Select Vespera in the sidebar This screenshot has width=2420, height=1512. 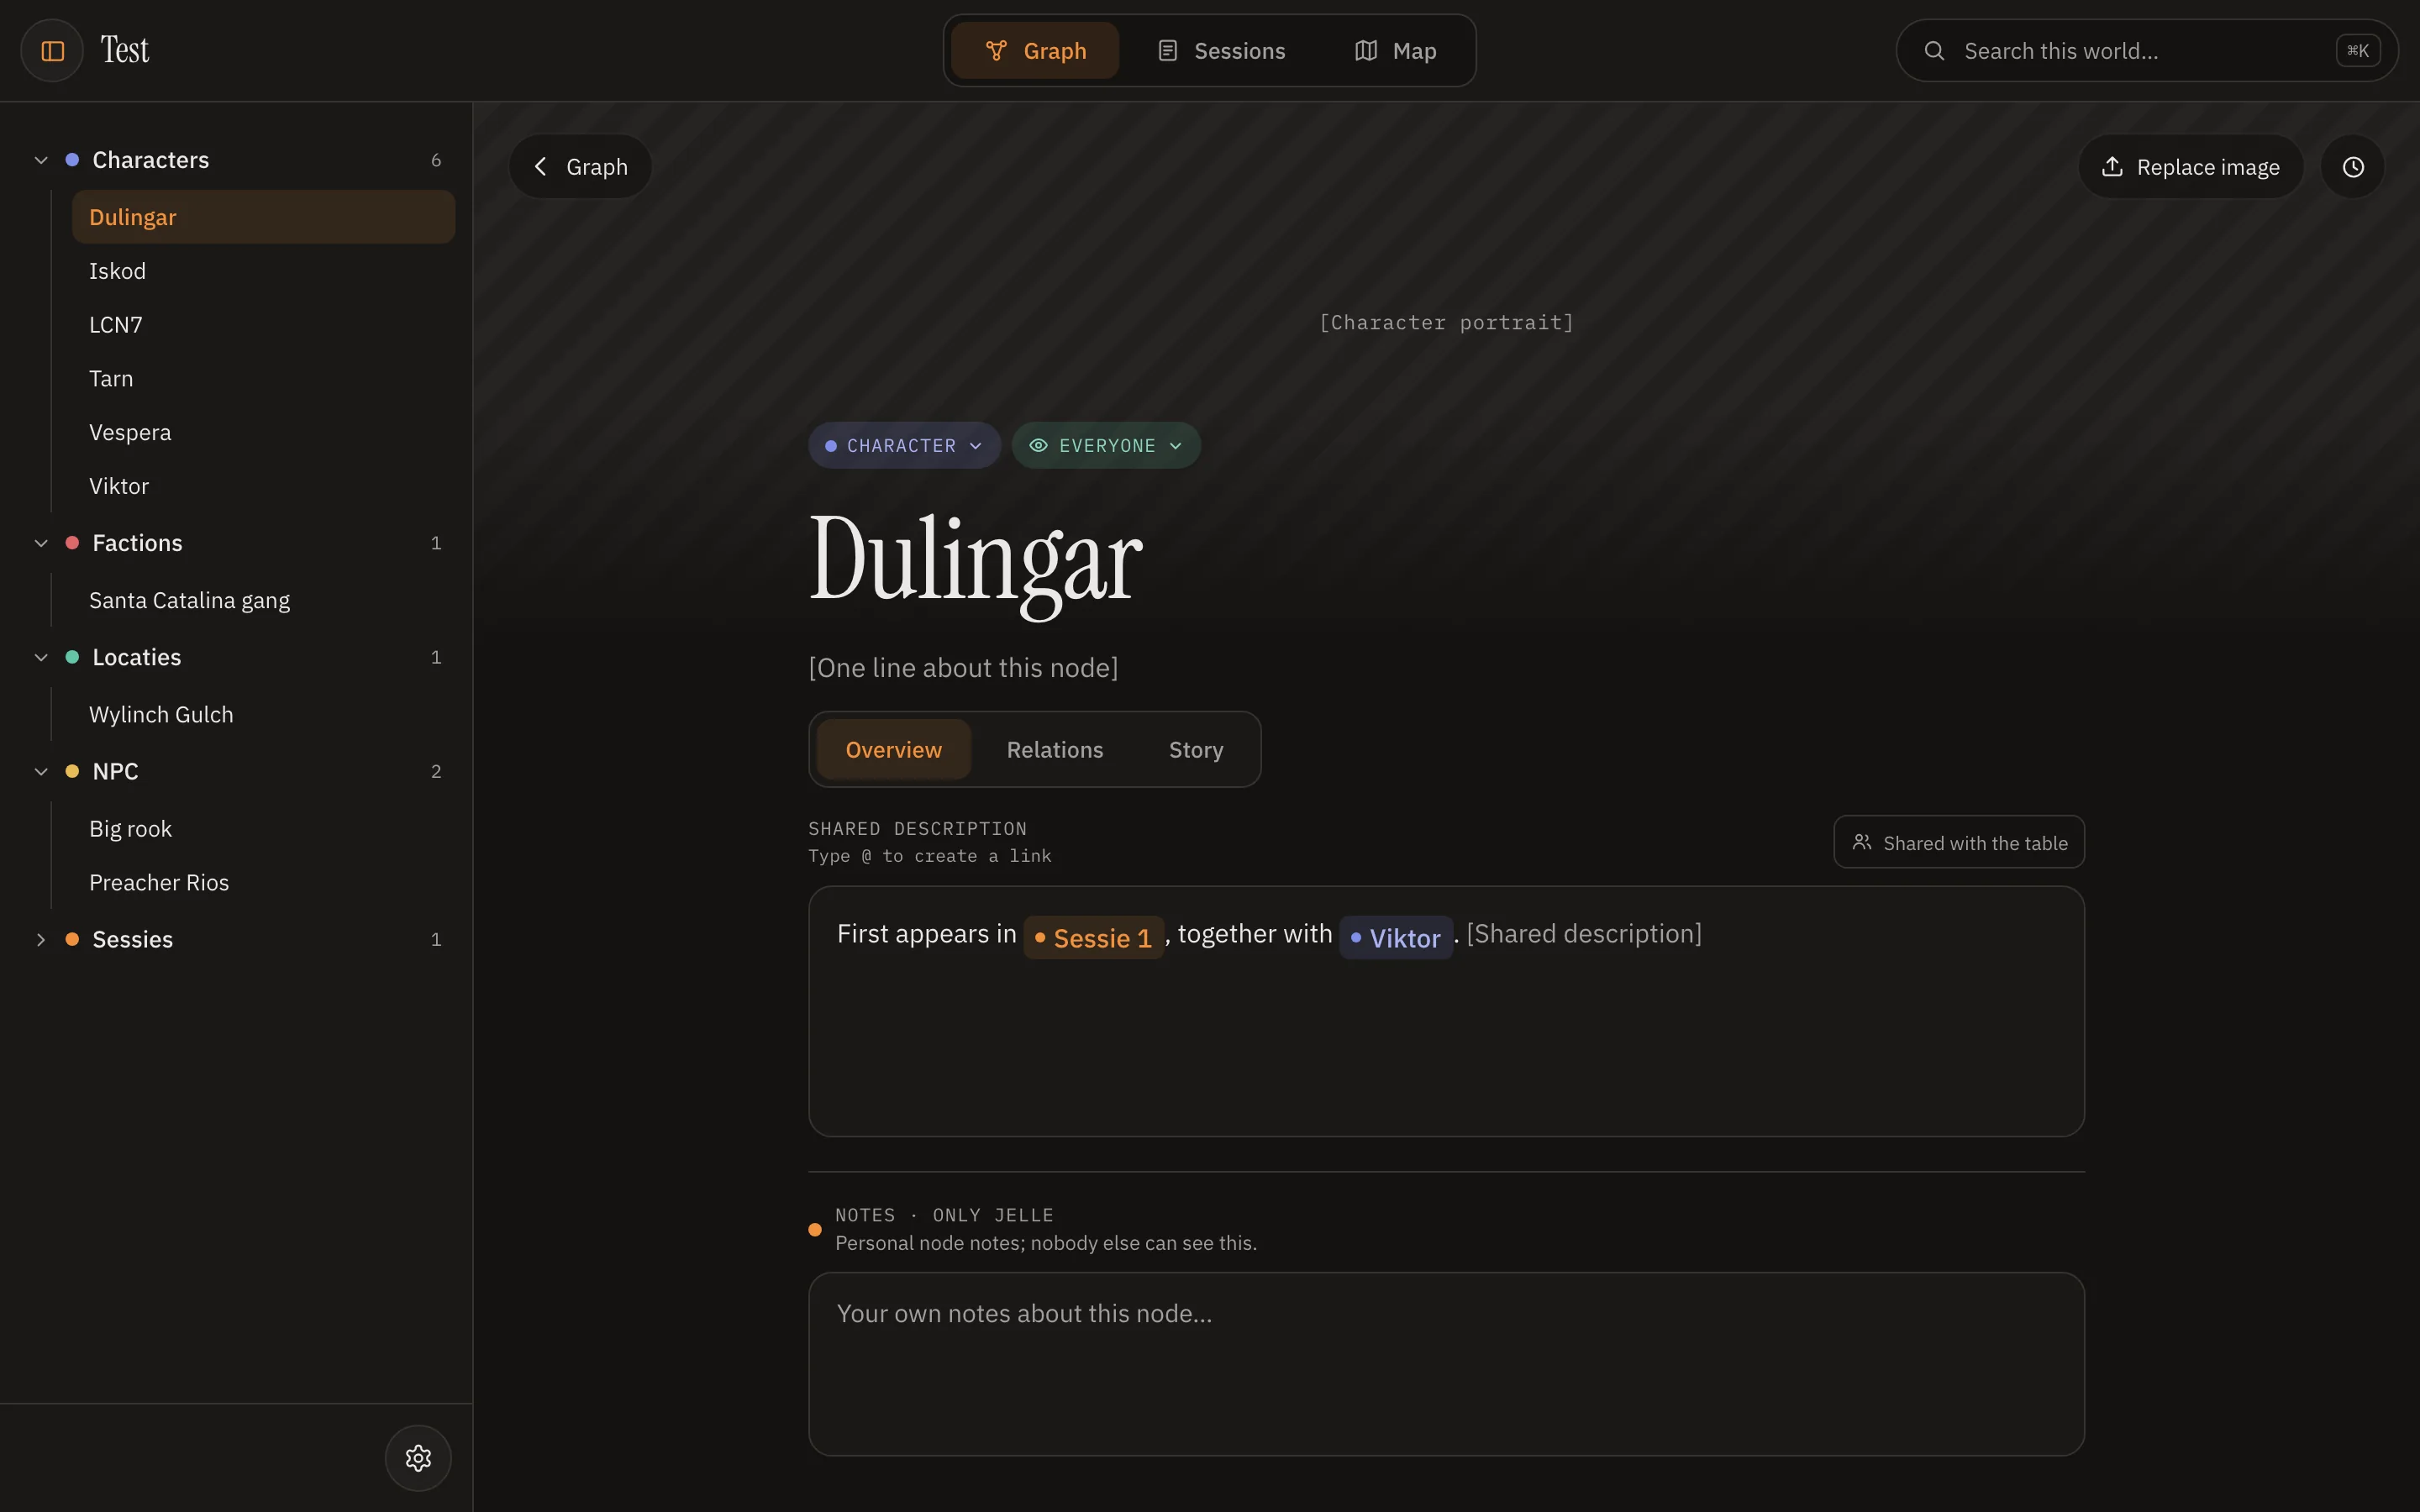click(x=263, y=432)
